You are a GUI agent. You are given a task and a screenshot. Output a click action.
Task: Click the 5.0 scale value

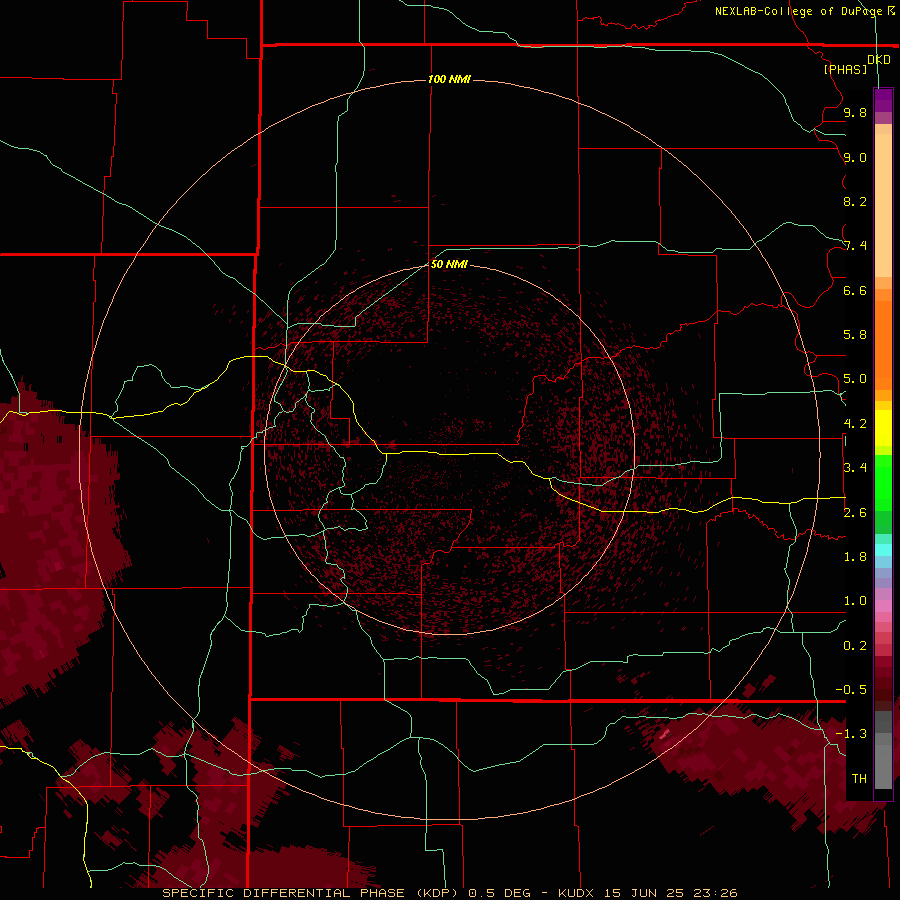point(855,379)
